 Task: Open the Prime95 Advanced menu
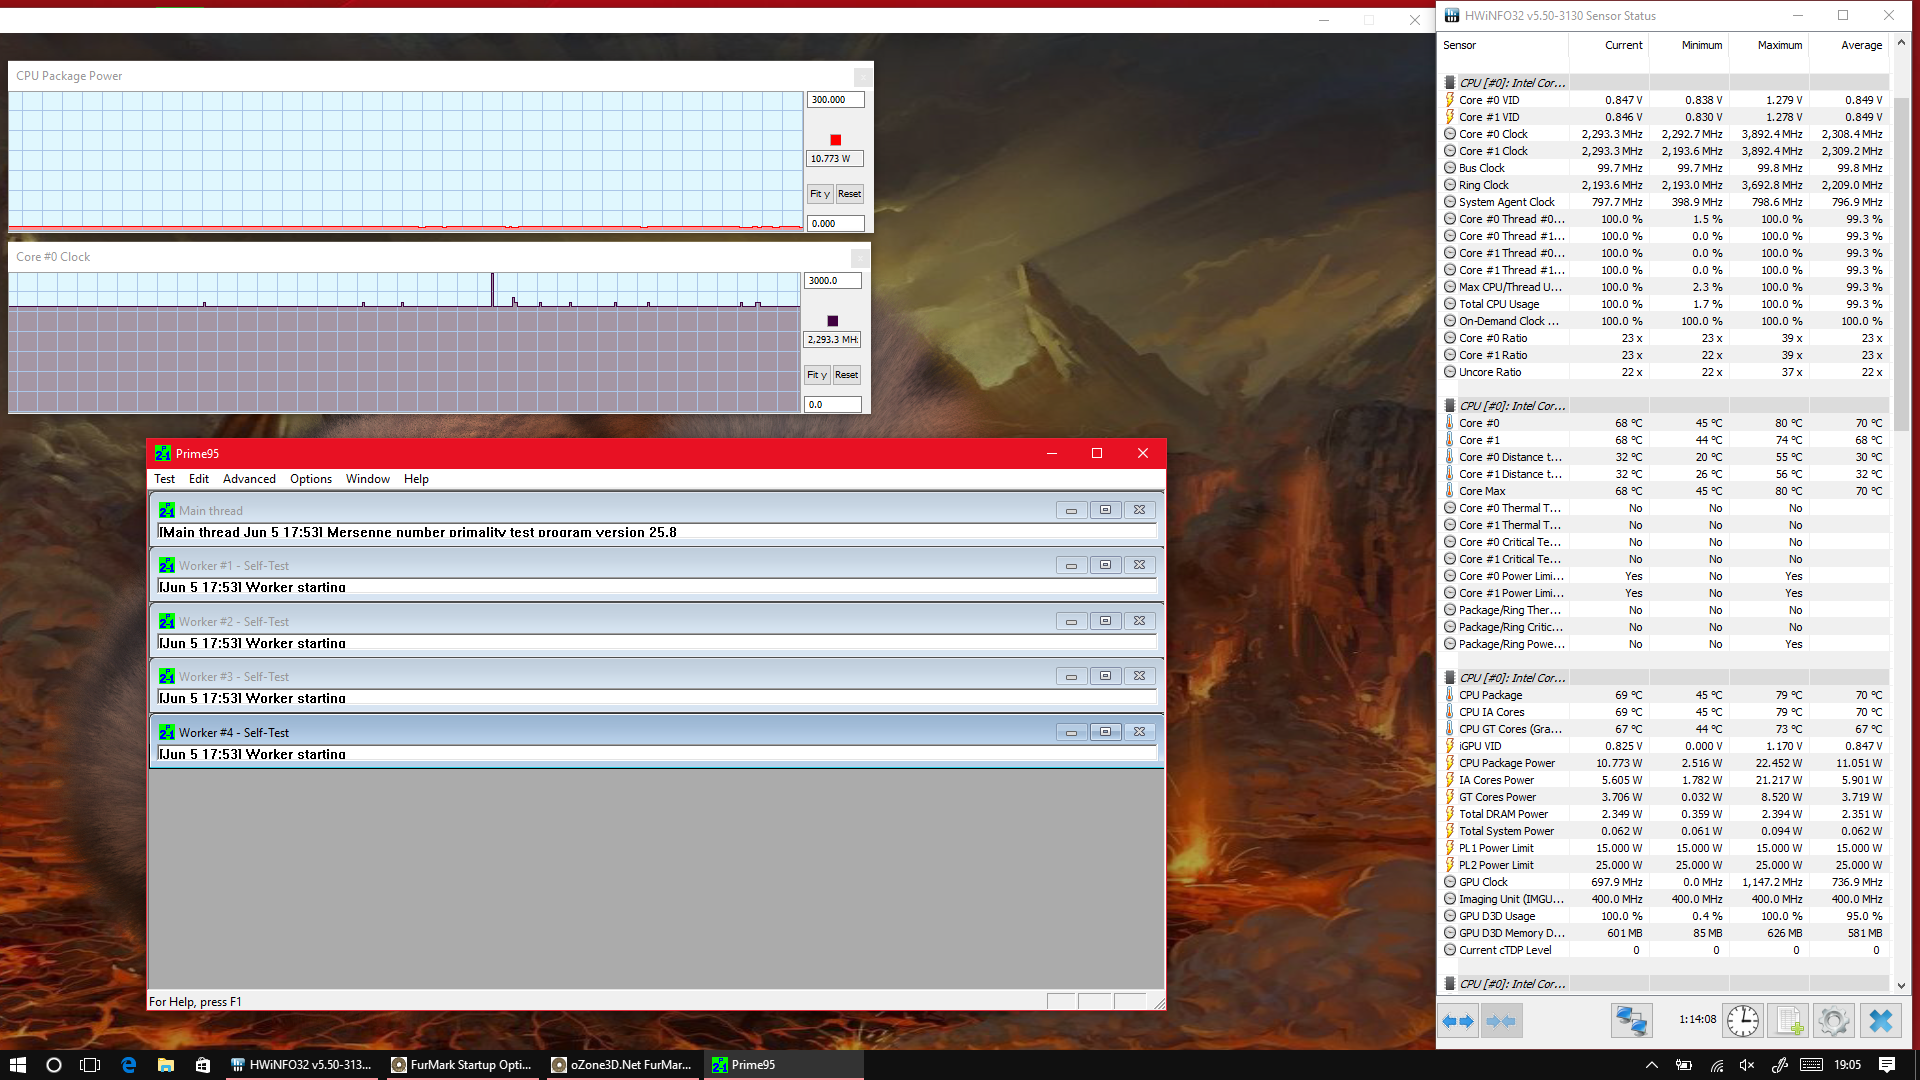(249, 479)
